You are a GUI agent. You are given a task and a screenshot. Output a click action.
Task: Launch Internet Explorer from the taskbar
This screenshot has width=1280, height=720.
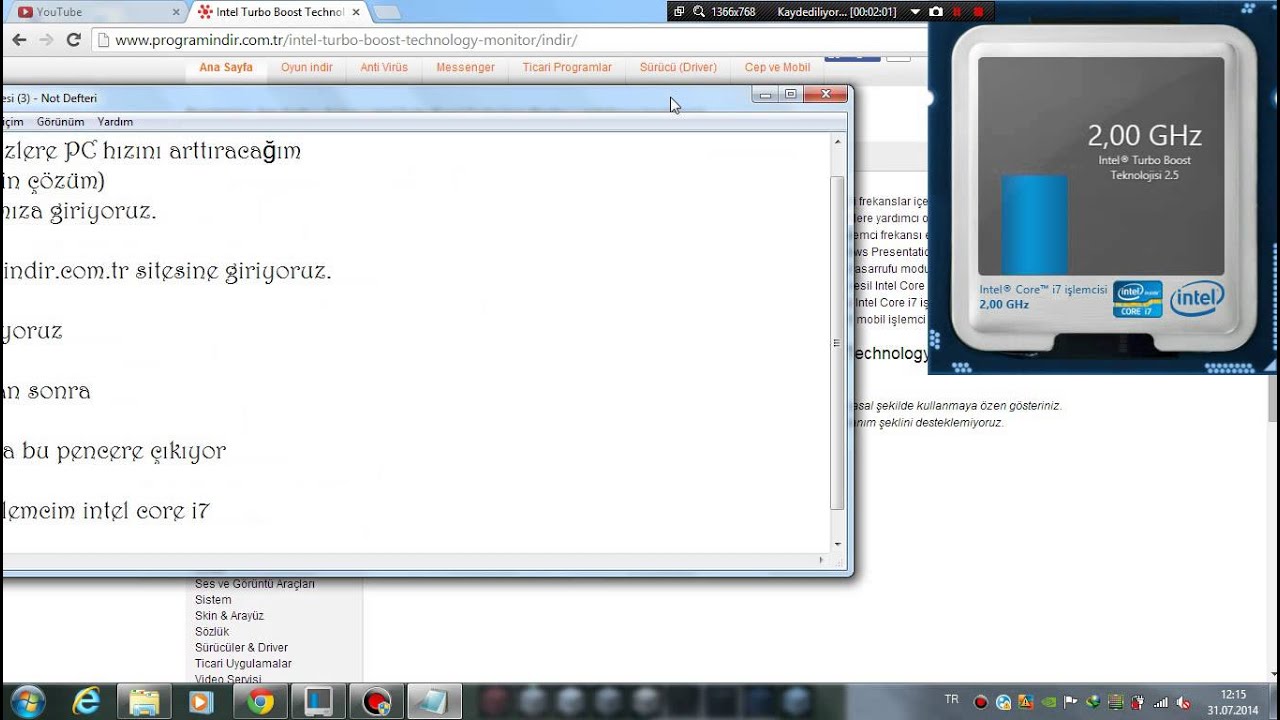(87, 702)
